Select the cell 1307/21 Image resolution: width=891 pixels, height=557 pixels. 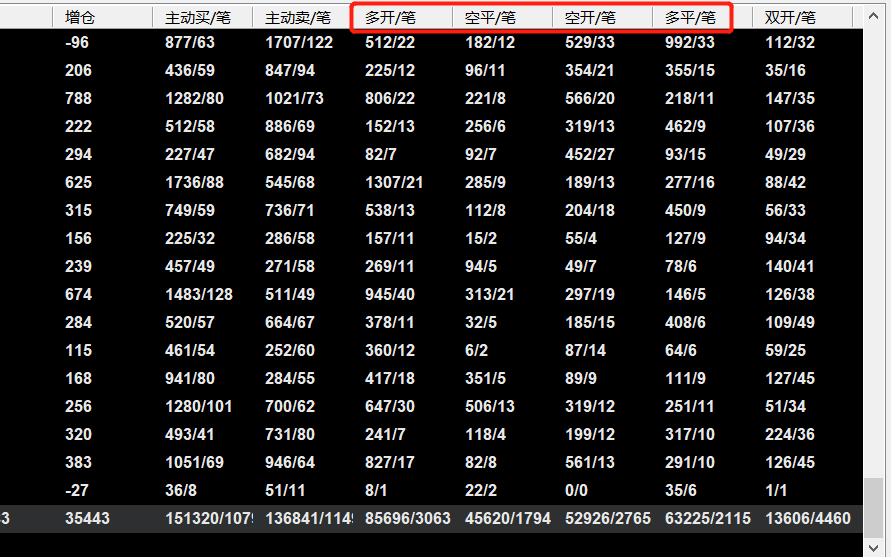(x=394, y=182)
